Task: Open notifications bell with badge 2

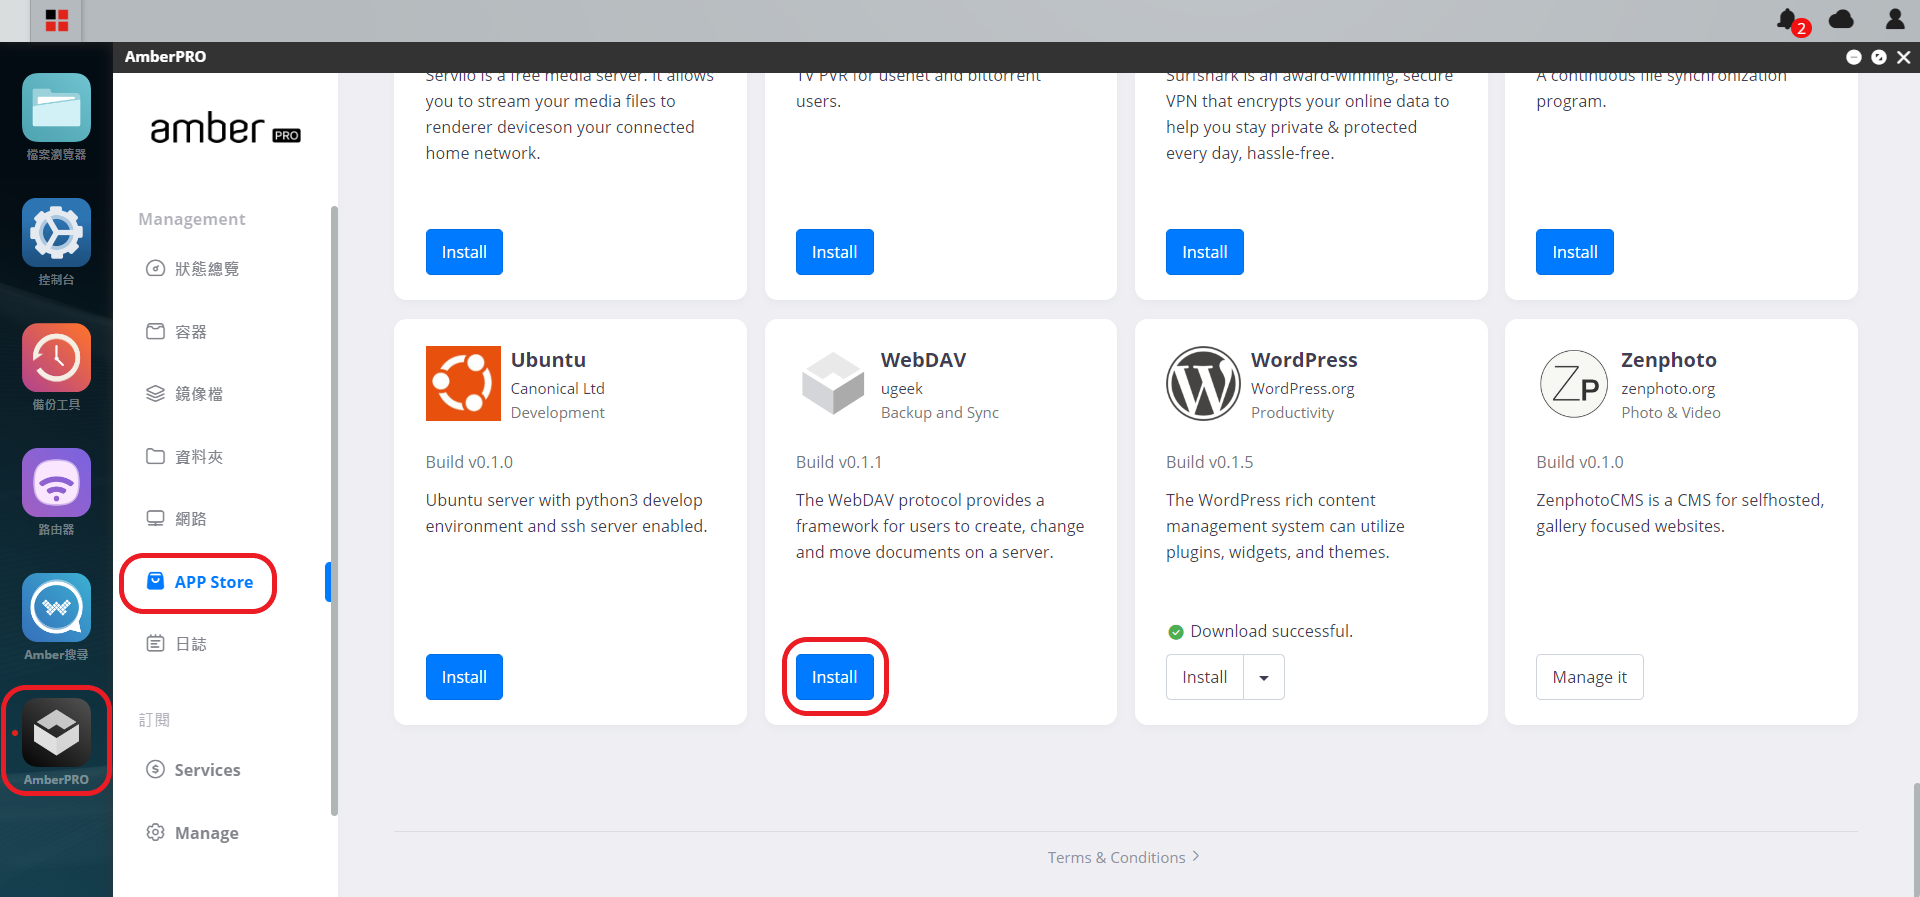Action: click(1790, 20)
